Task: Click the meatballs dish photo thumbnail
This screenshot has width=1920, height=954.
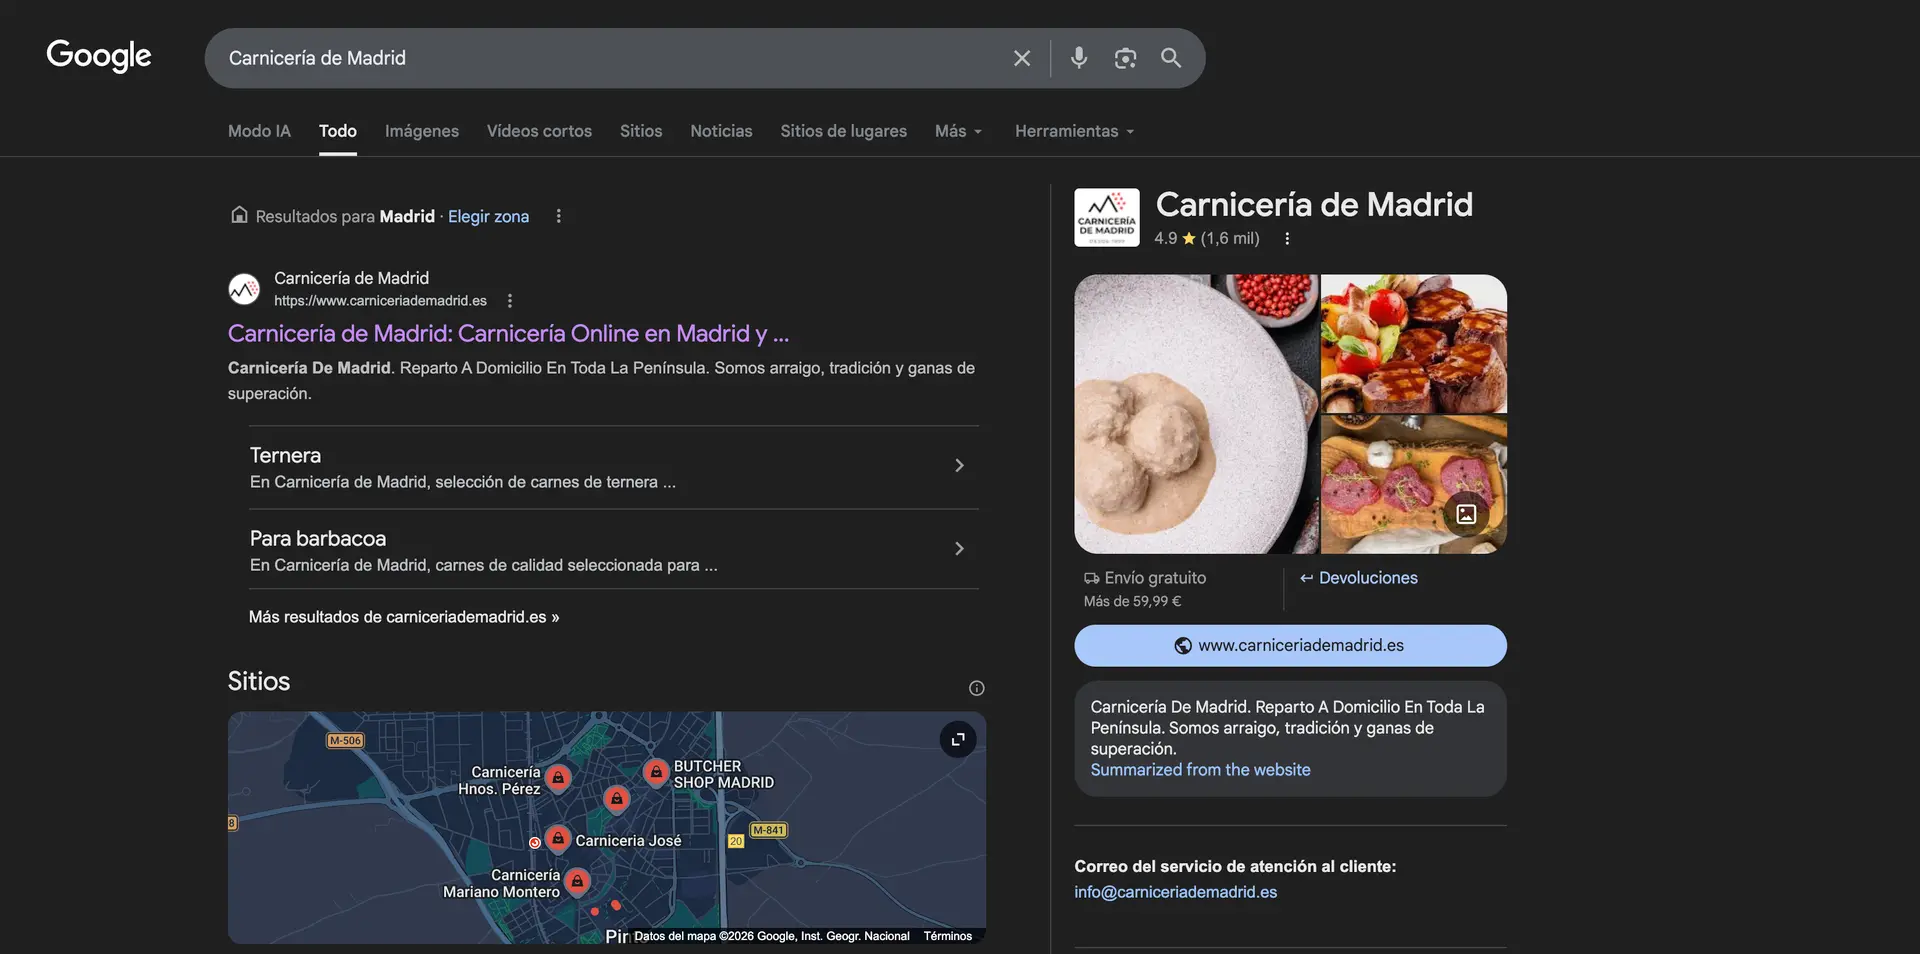Action: pos(1195,413)
